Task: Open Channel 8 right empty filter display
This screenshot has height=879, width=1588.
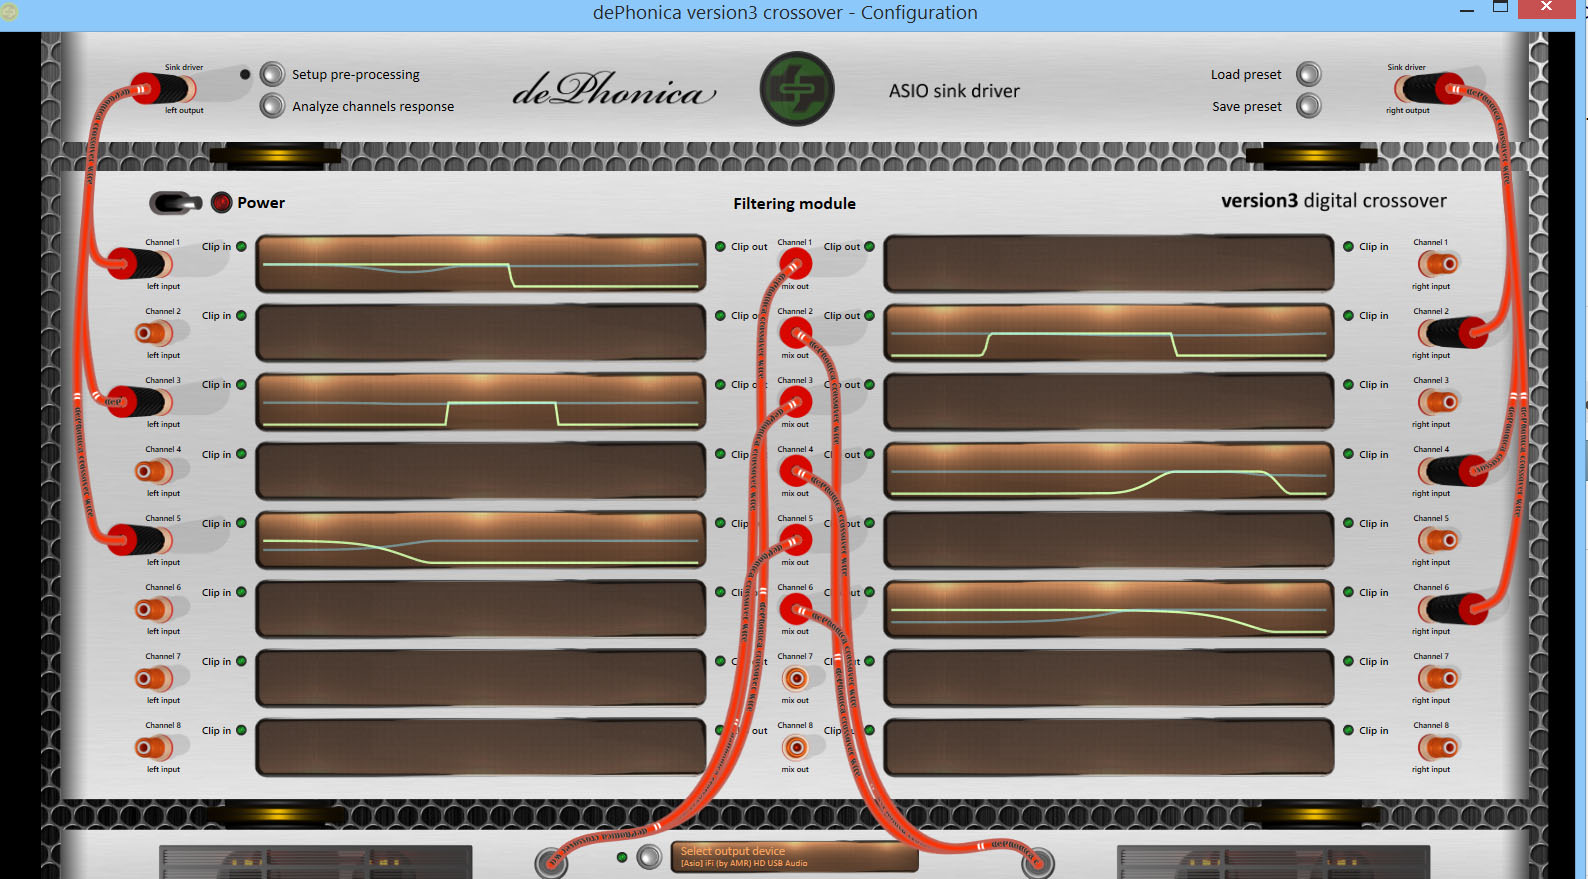Action: [1109, 747]
